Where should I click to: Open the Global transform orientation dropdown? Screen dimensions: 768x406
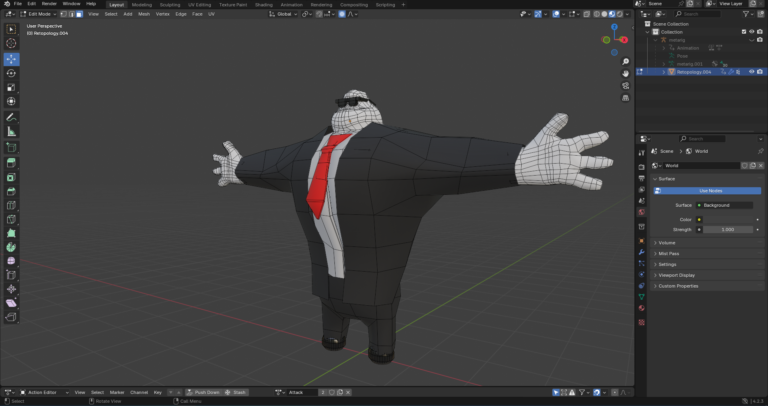point(286,14)
